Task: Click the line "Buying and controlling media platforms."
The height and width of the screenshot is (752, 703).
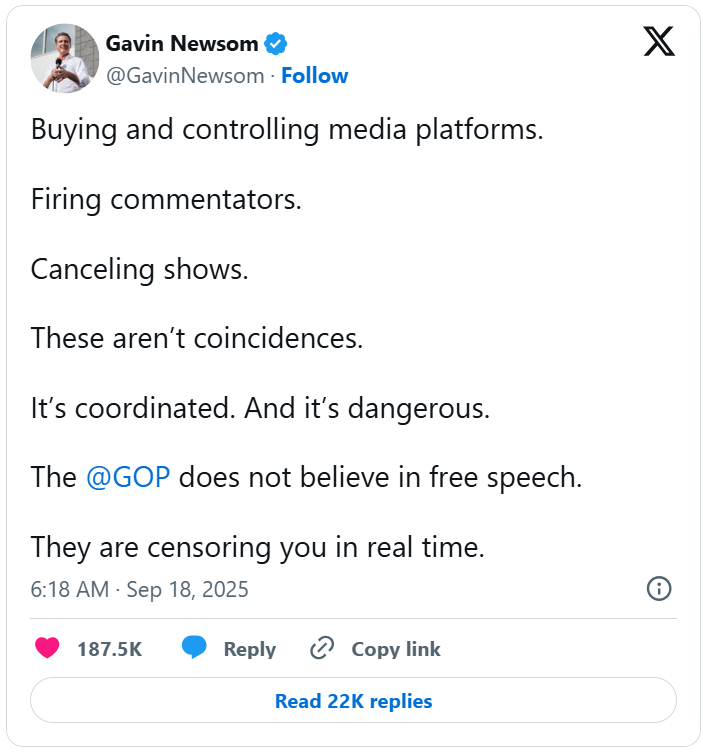Action: tap(287, 130)
